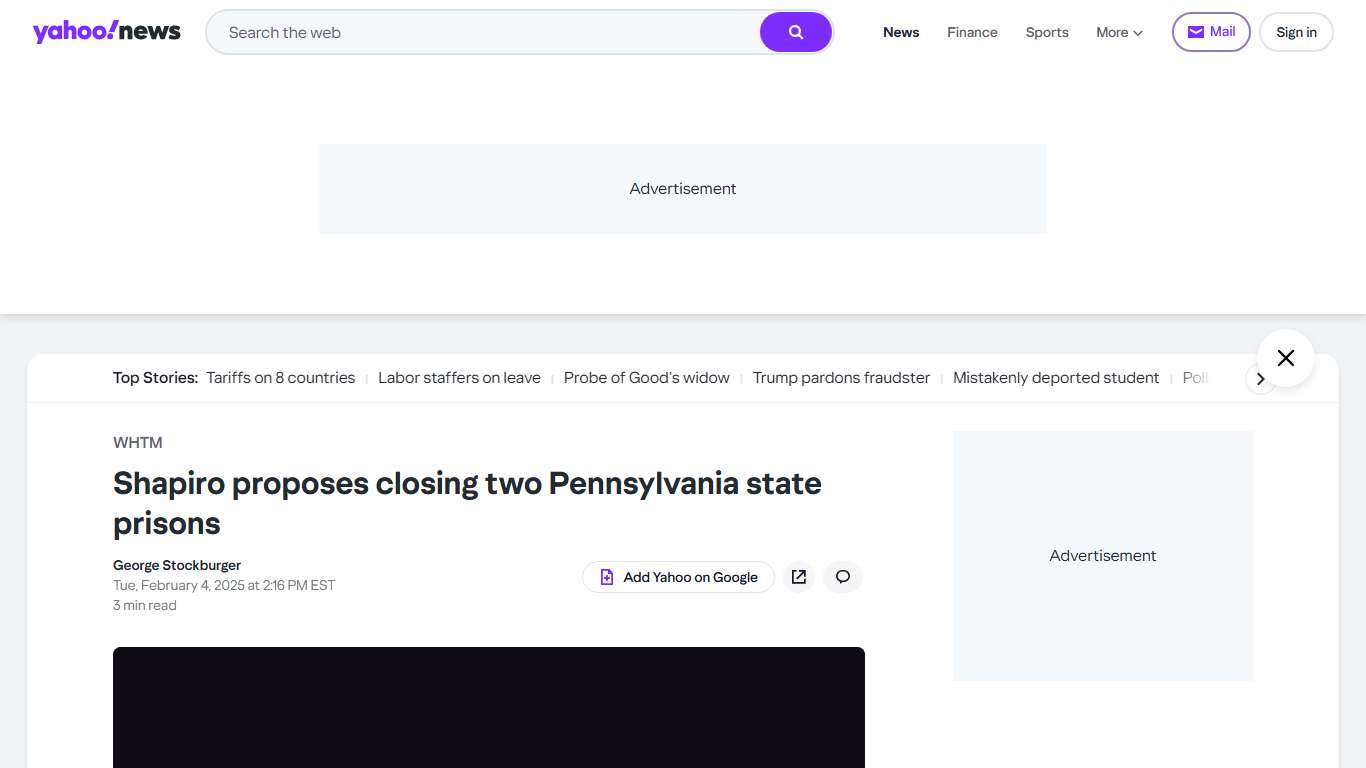The image size is (1366, 768).
Task: Expand the More dropdown menu
Action: click(x=1119, y=32)
